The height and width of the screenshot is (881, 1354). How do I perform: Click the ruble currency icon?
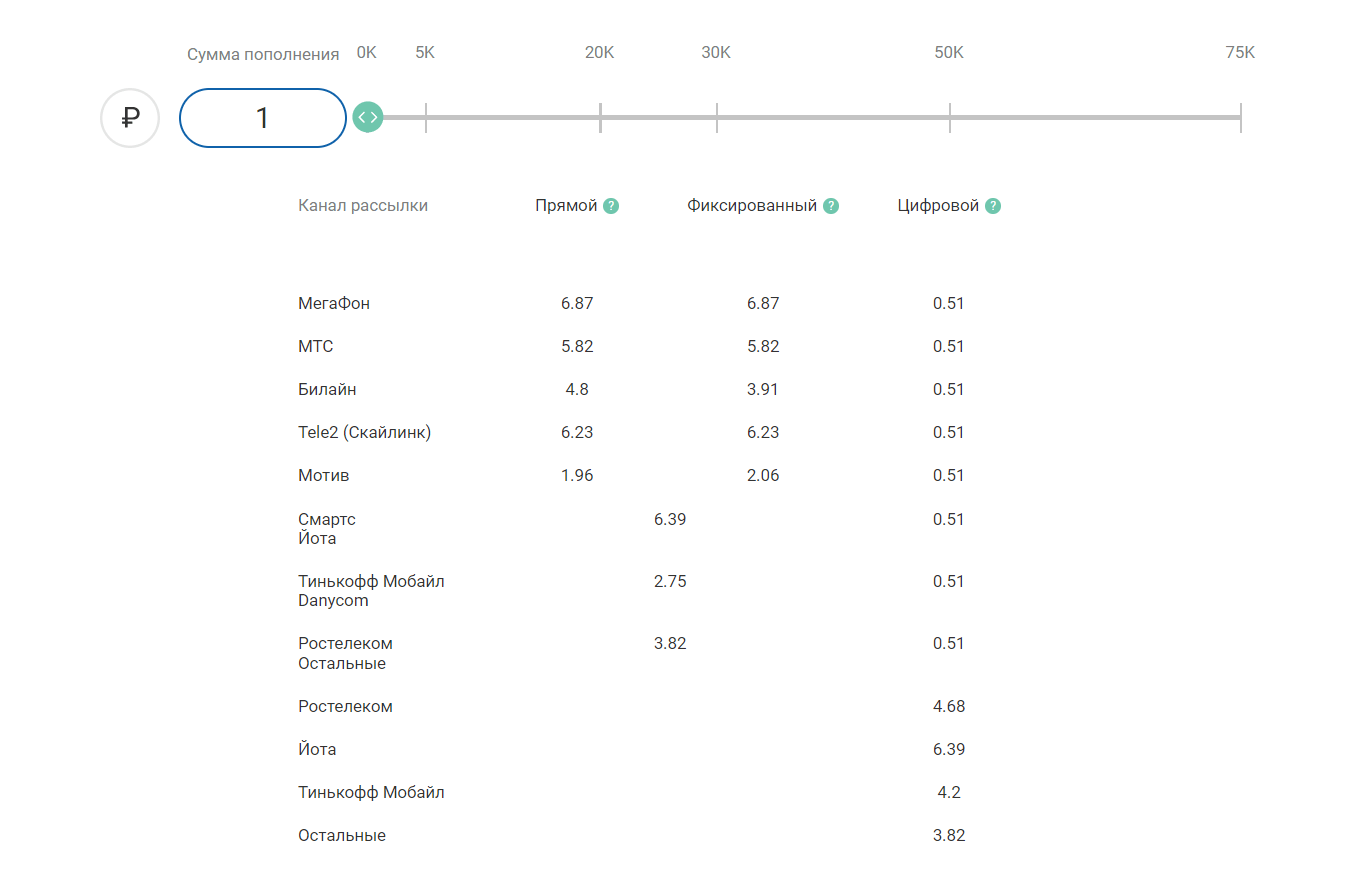[x=130, y=118]
